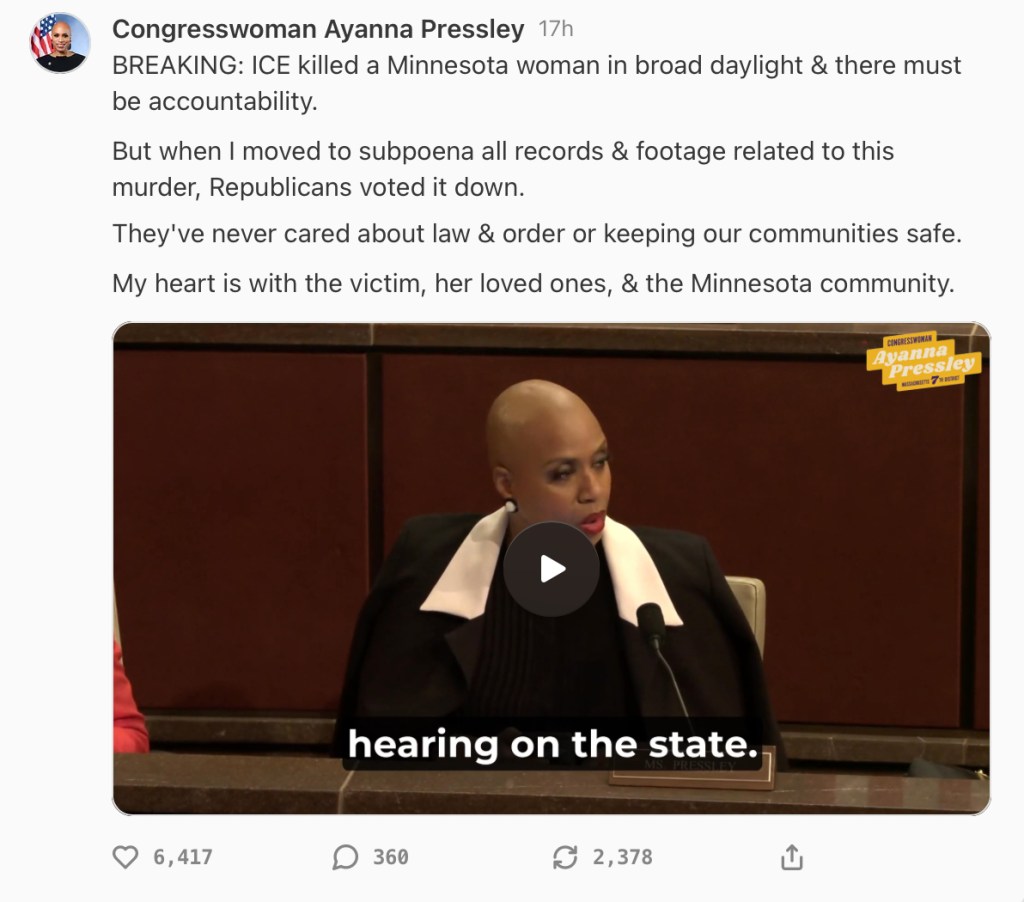Open replies via the comment bubble icon
The width and height of the screenshot is (1024, 902).
[x=345, y=857]
